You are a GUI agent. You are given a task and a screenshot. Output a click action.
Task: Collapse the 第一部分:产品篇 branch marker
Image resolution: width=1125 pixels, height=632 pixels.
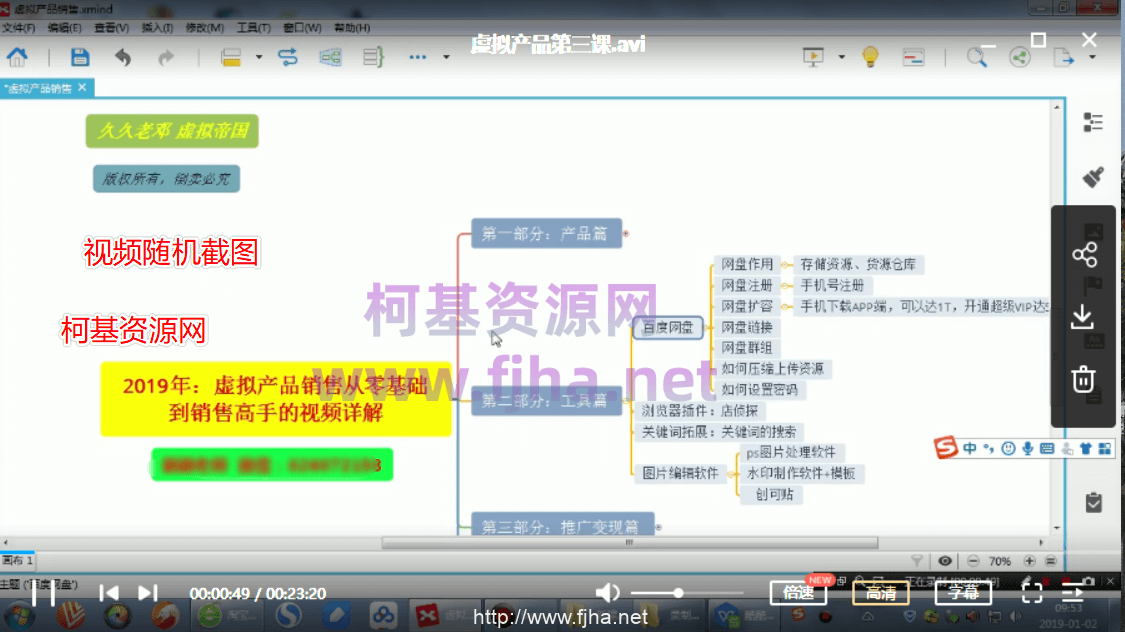click(x=626, y=233)
